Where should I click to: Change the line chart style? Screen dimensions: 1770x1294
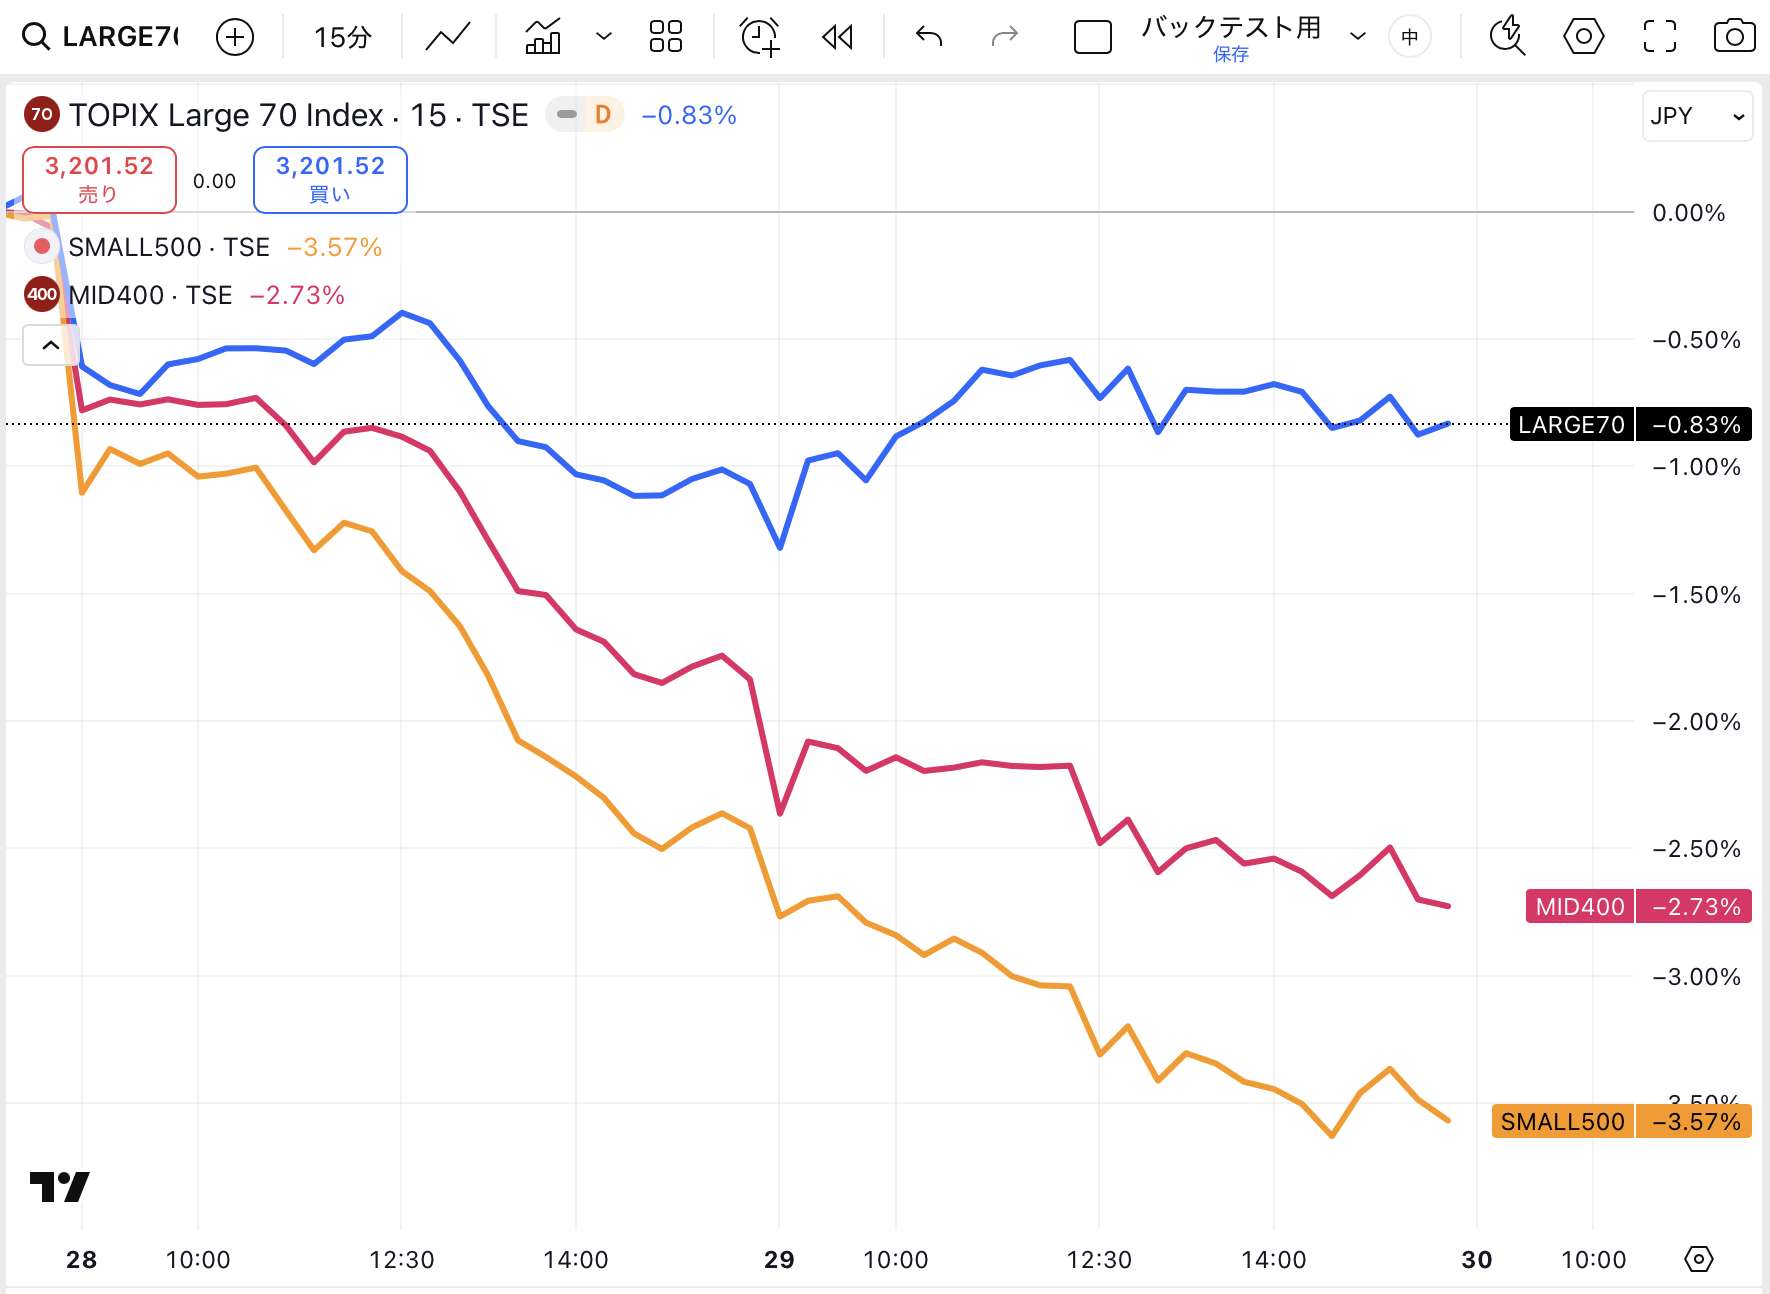pyautogui.click(x=447, y=37)
